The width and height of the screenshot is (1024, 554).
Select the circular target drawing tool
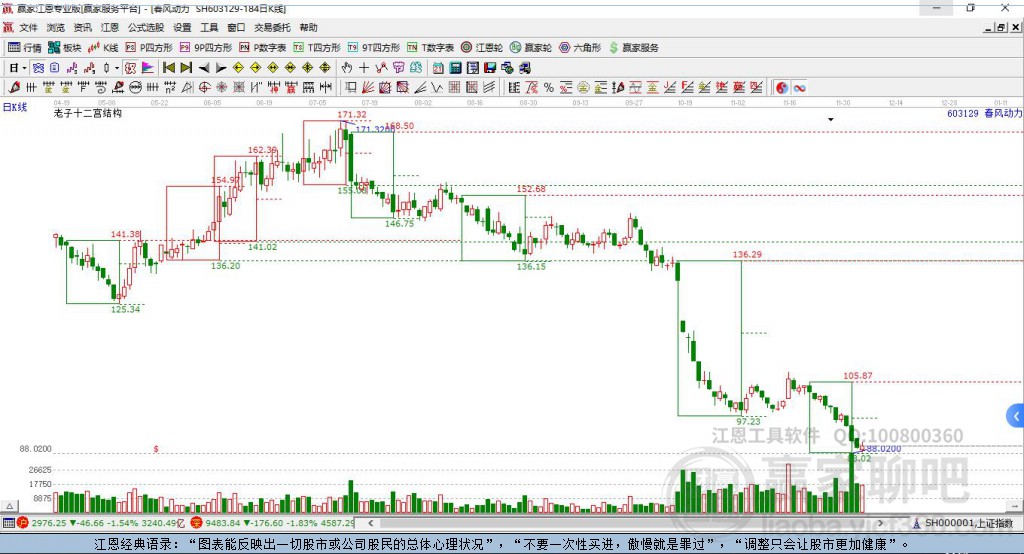204,87
